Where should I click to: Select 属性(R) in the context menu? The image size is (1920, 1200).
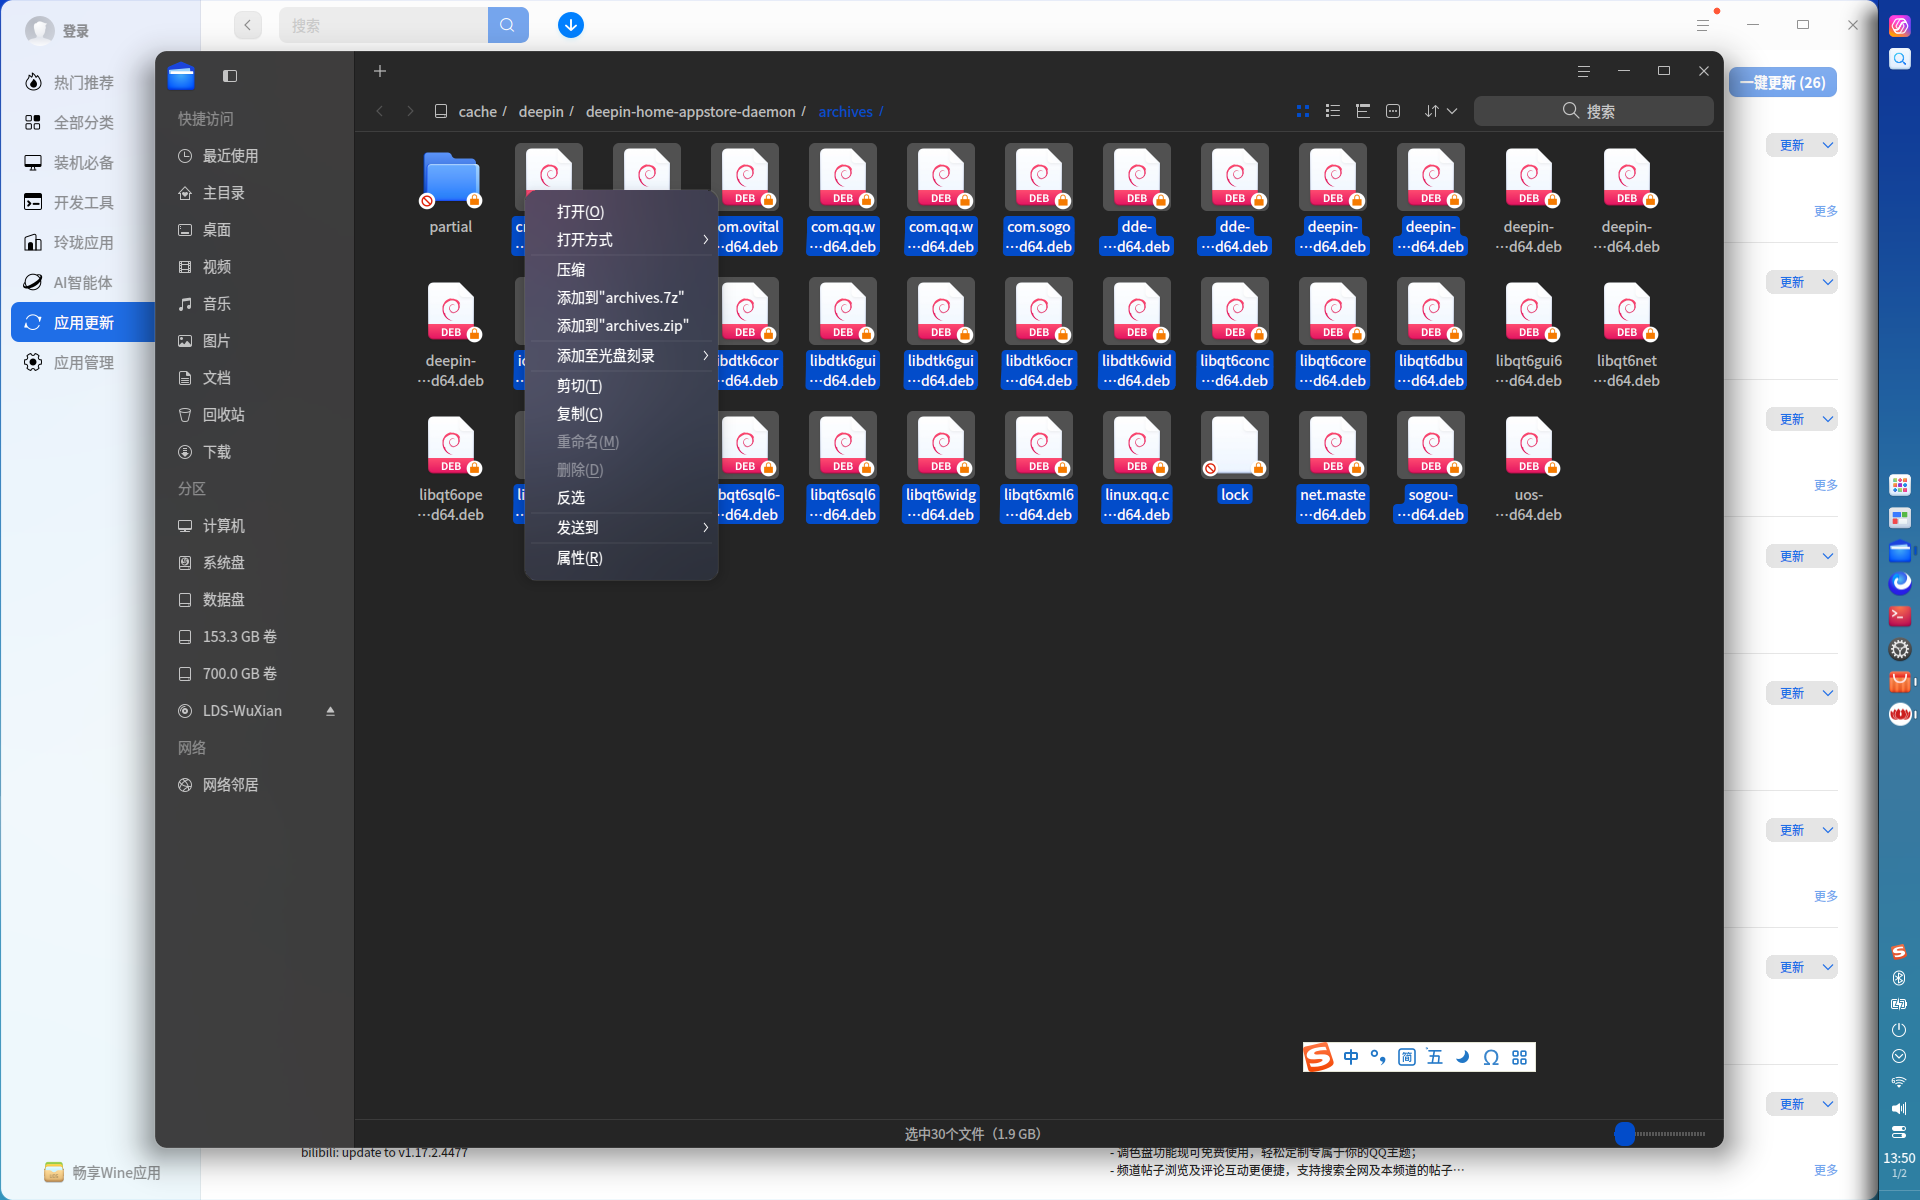click(579, 558)
